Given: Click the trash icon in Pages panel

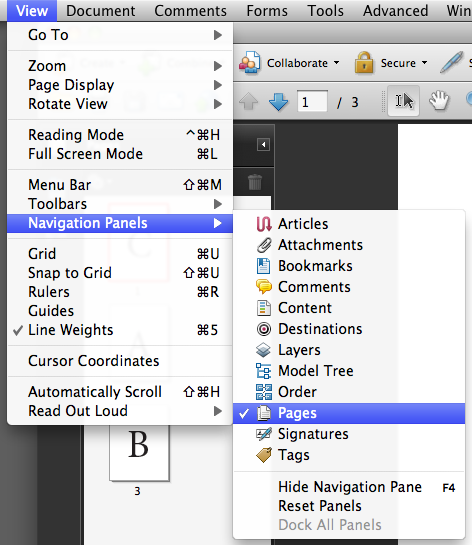Looking at the screenshot, I should (x=255, y=182).
